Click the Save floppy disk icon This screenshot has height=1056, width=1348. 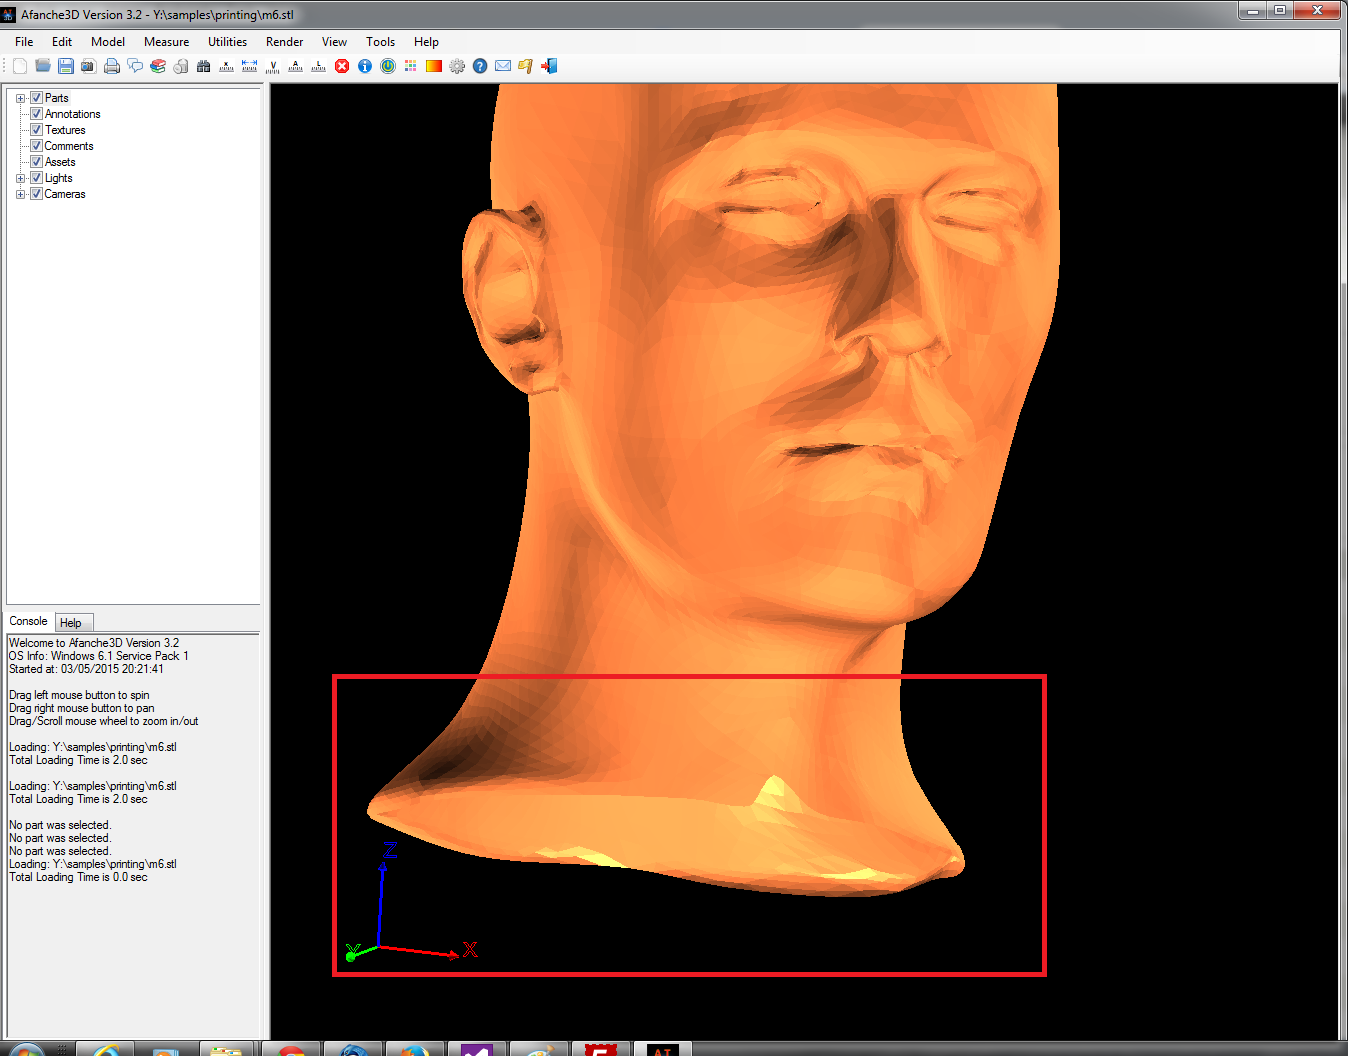(66, 66)
